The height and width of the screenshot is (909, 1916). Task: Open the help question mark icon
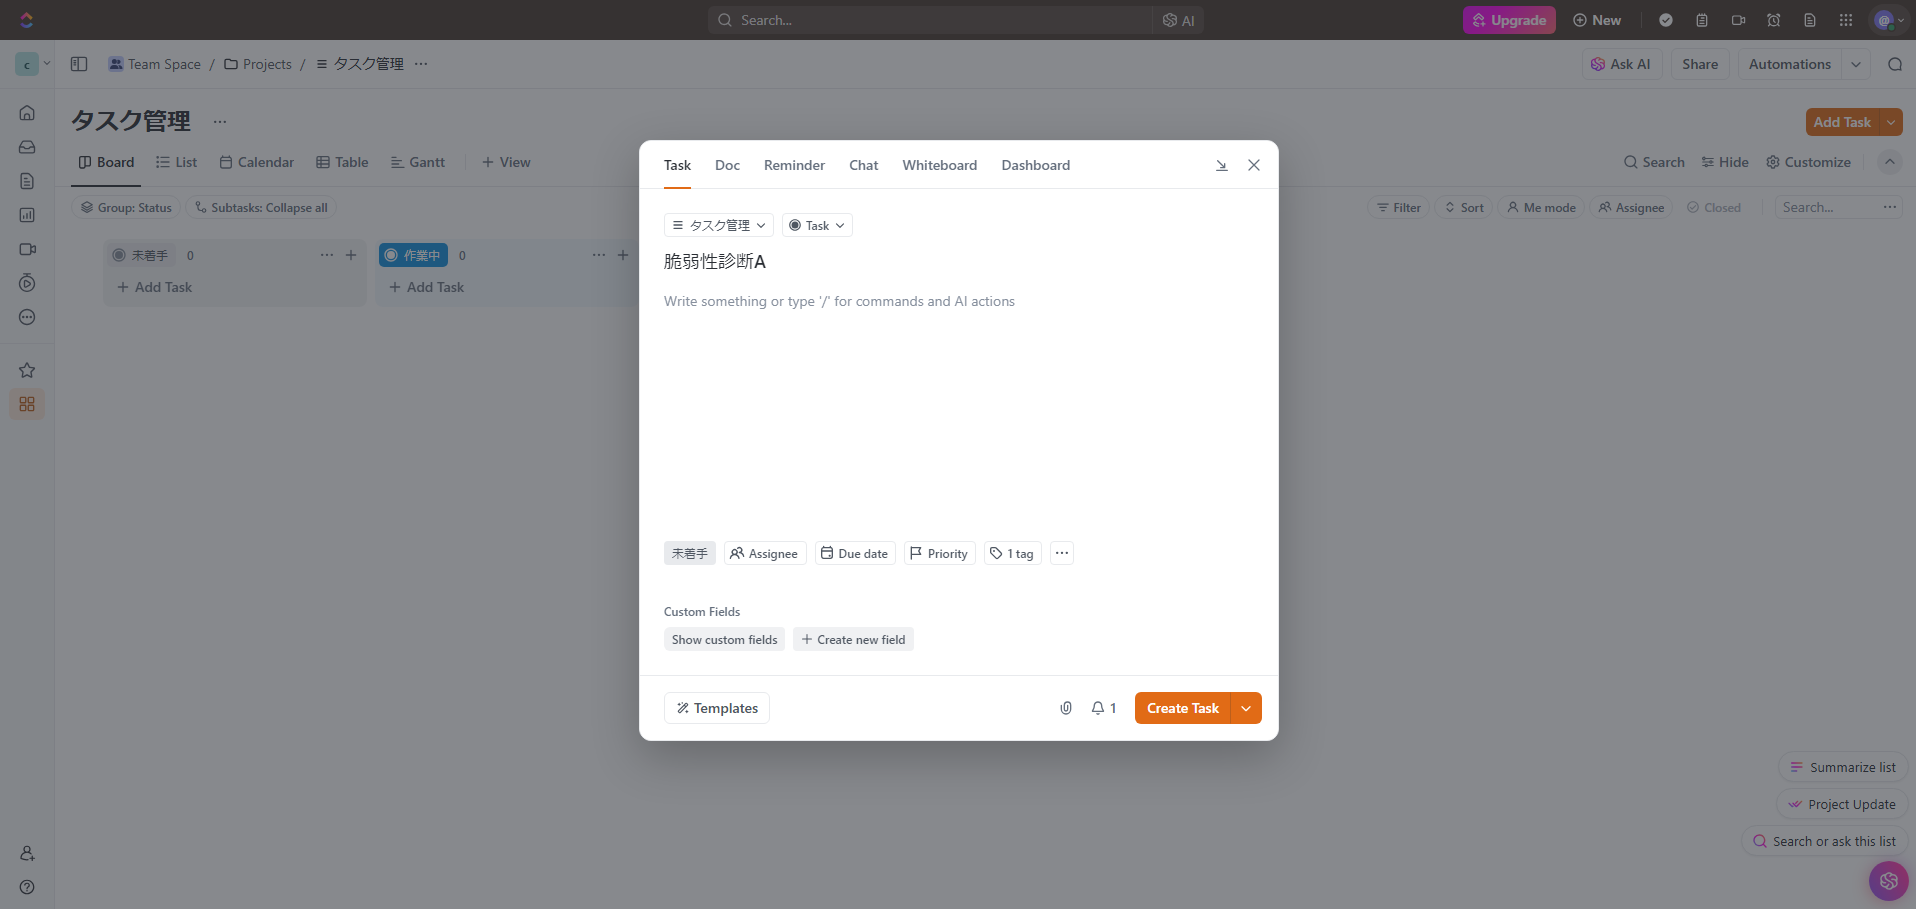(27, 887)
